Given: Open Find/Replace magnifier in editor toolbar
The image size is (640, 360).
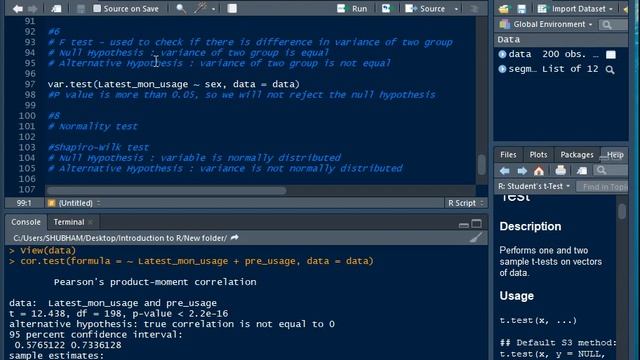Looking at the screenshot, I should (181, 9).
